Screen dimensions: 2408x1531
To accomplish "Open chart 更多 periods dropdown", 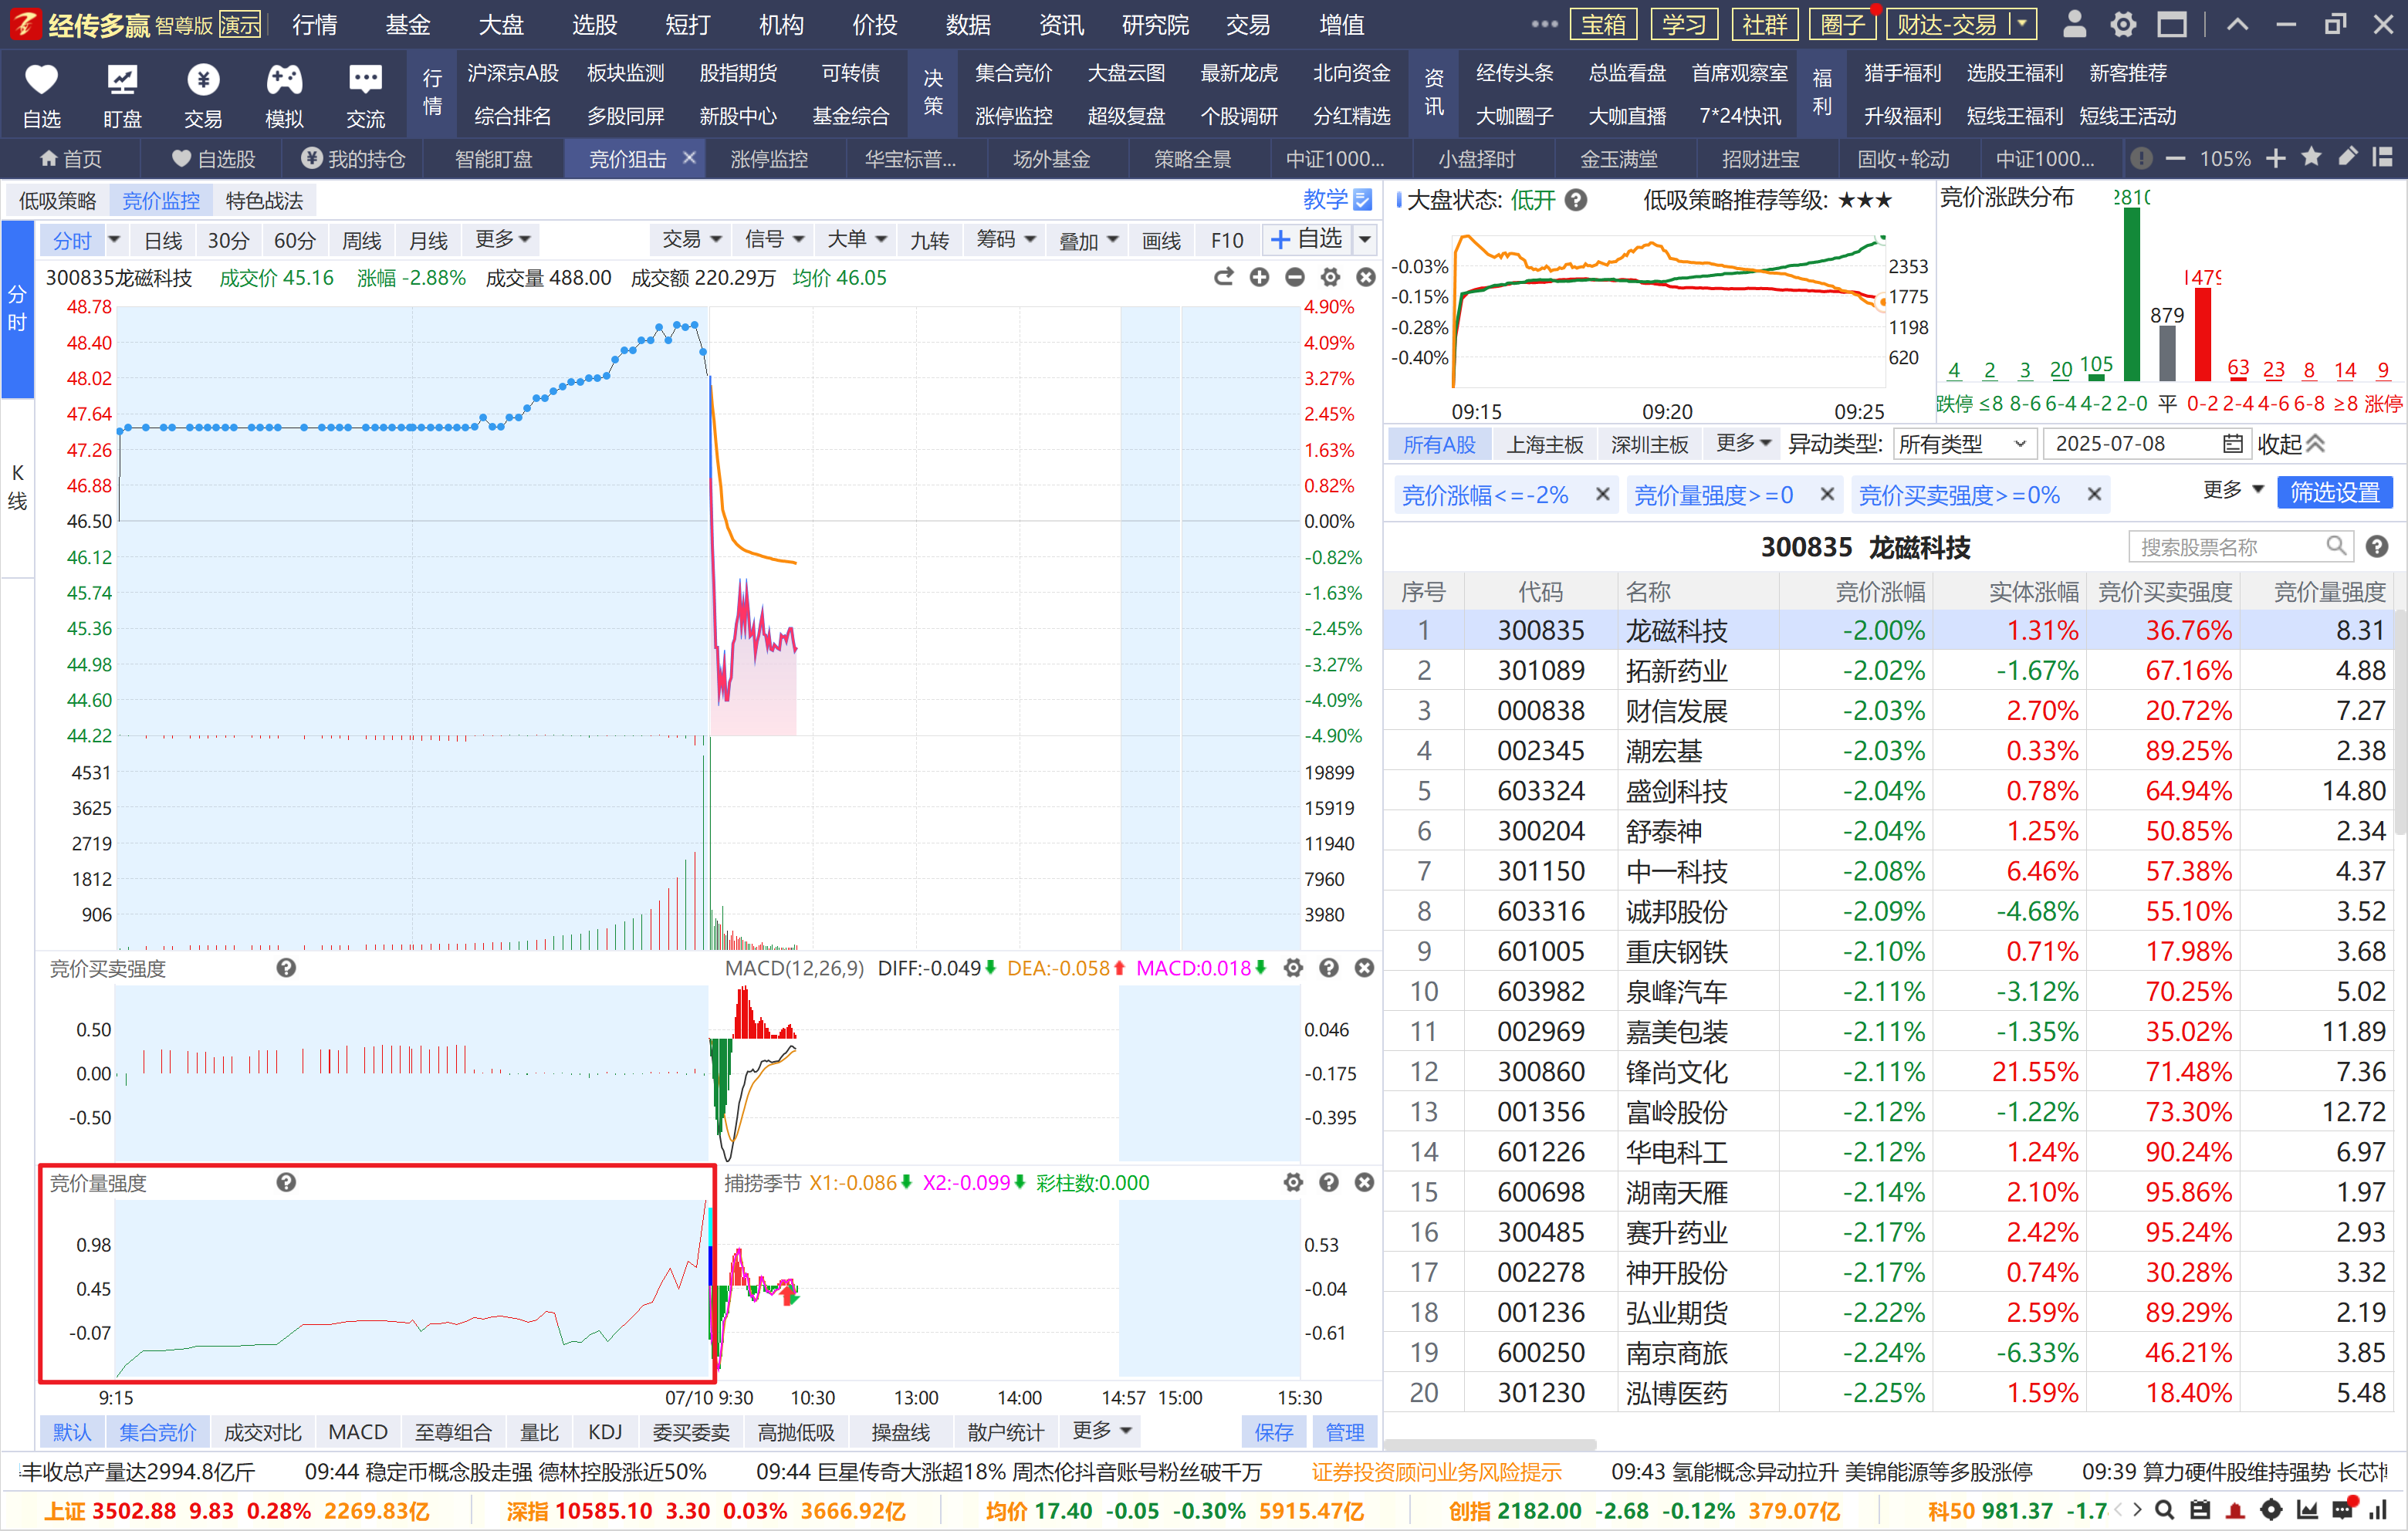I will [x=502, y=239].
